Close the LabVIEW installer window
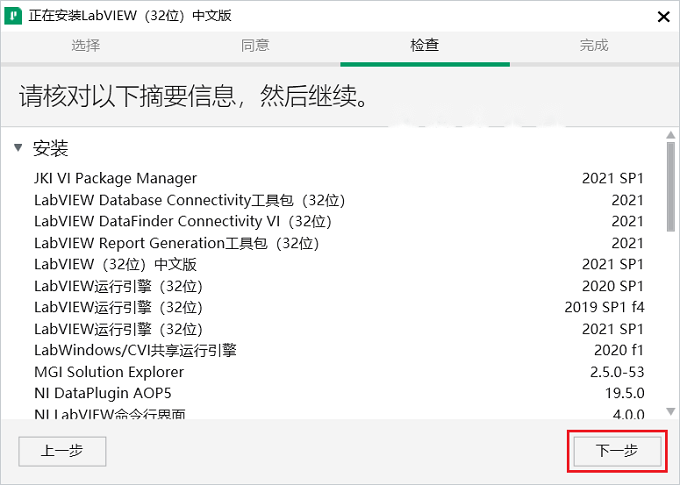Viewport: 680px width, 485px height. click(664, 17)
